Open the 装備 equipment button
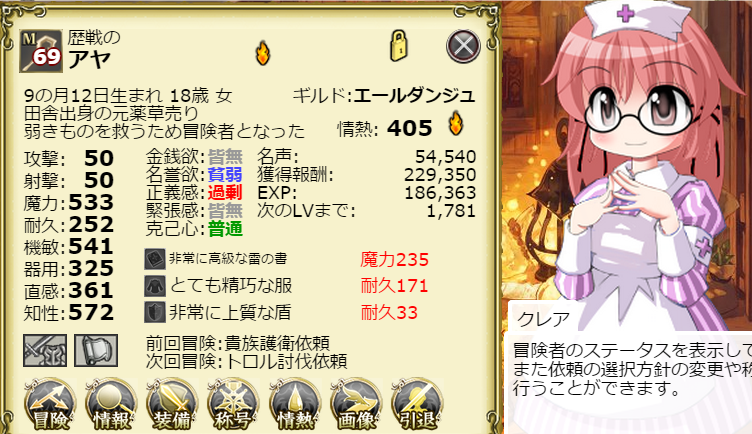The width and height of the screenshot is (752, 434). (172, 404)
